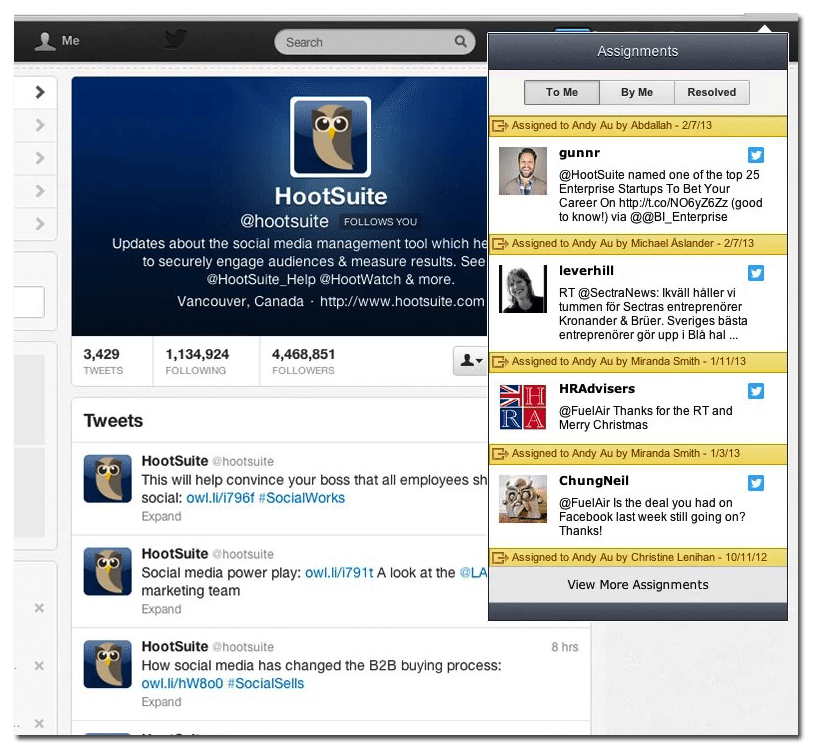Open the HootSuite owl profile picture
Viewport: 815px width, 751px height.
[330, 137]
